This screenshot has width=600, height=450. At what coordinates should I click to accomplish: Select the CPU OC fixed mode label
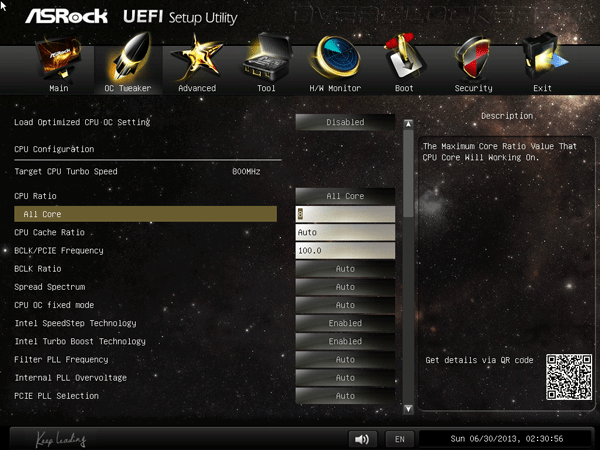pyautogui.click(x=54, y=305)
